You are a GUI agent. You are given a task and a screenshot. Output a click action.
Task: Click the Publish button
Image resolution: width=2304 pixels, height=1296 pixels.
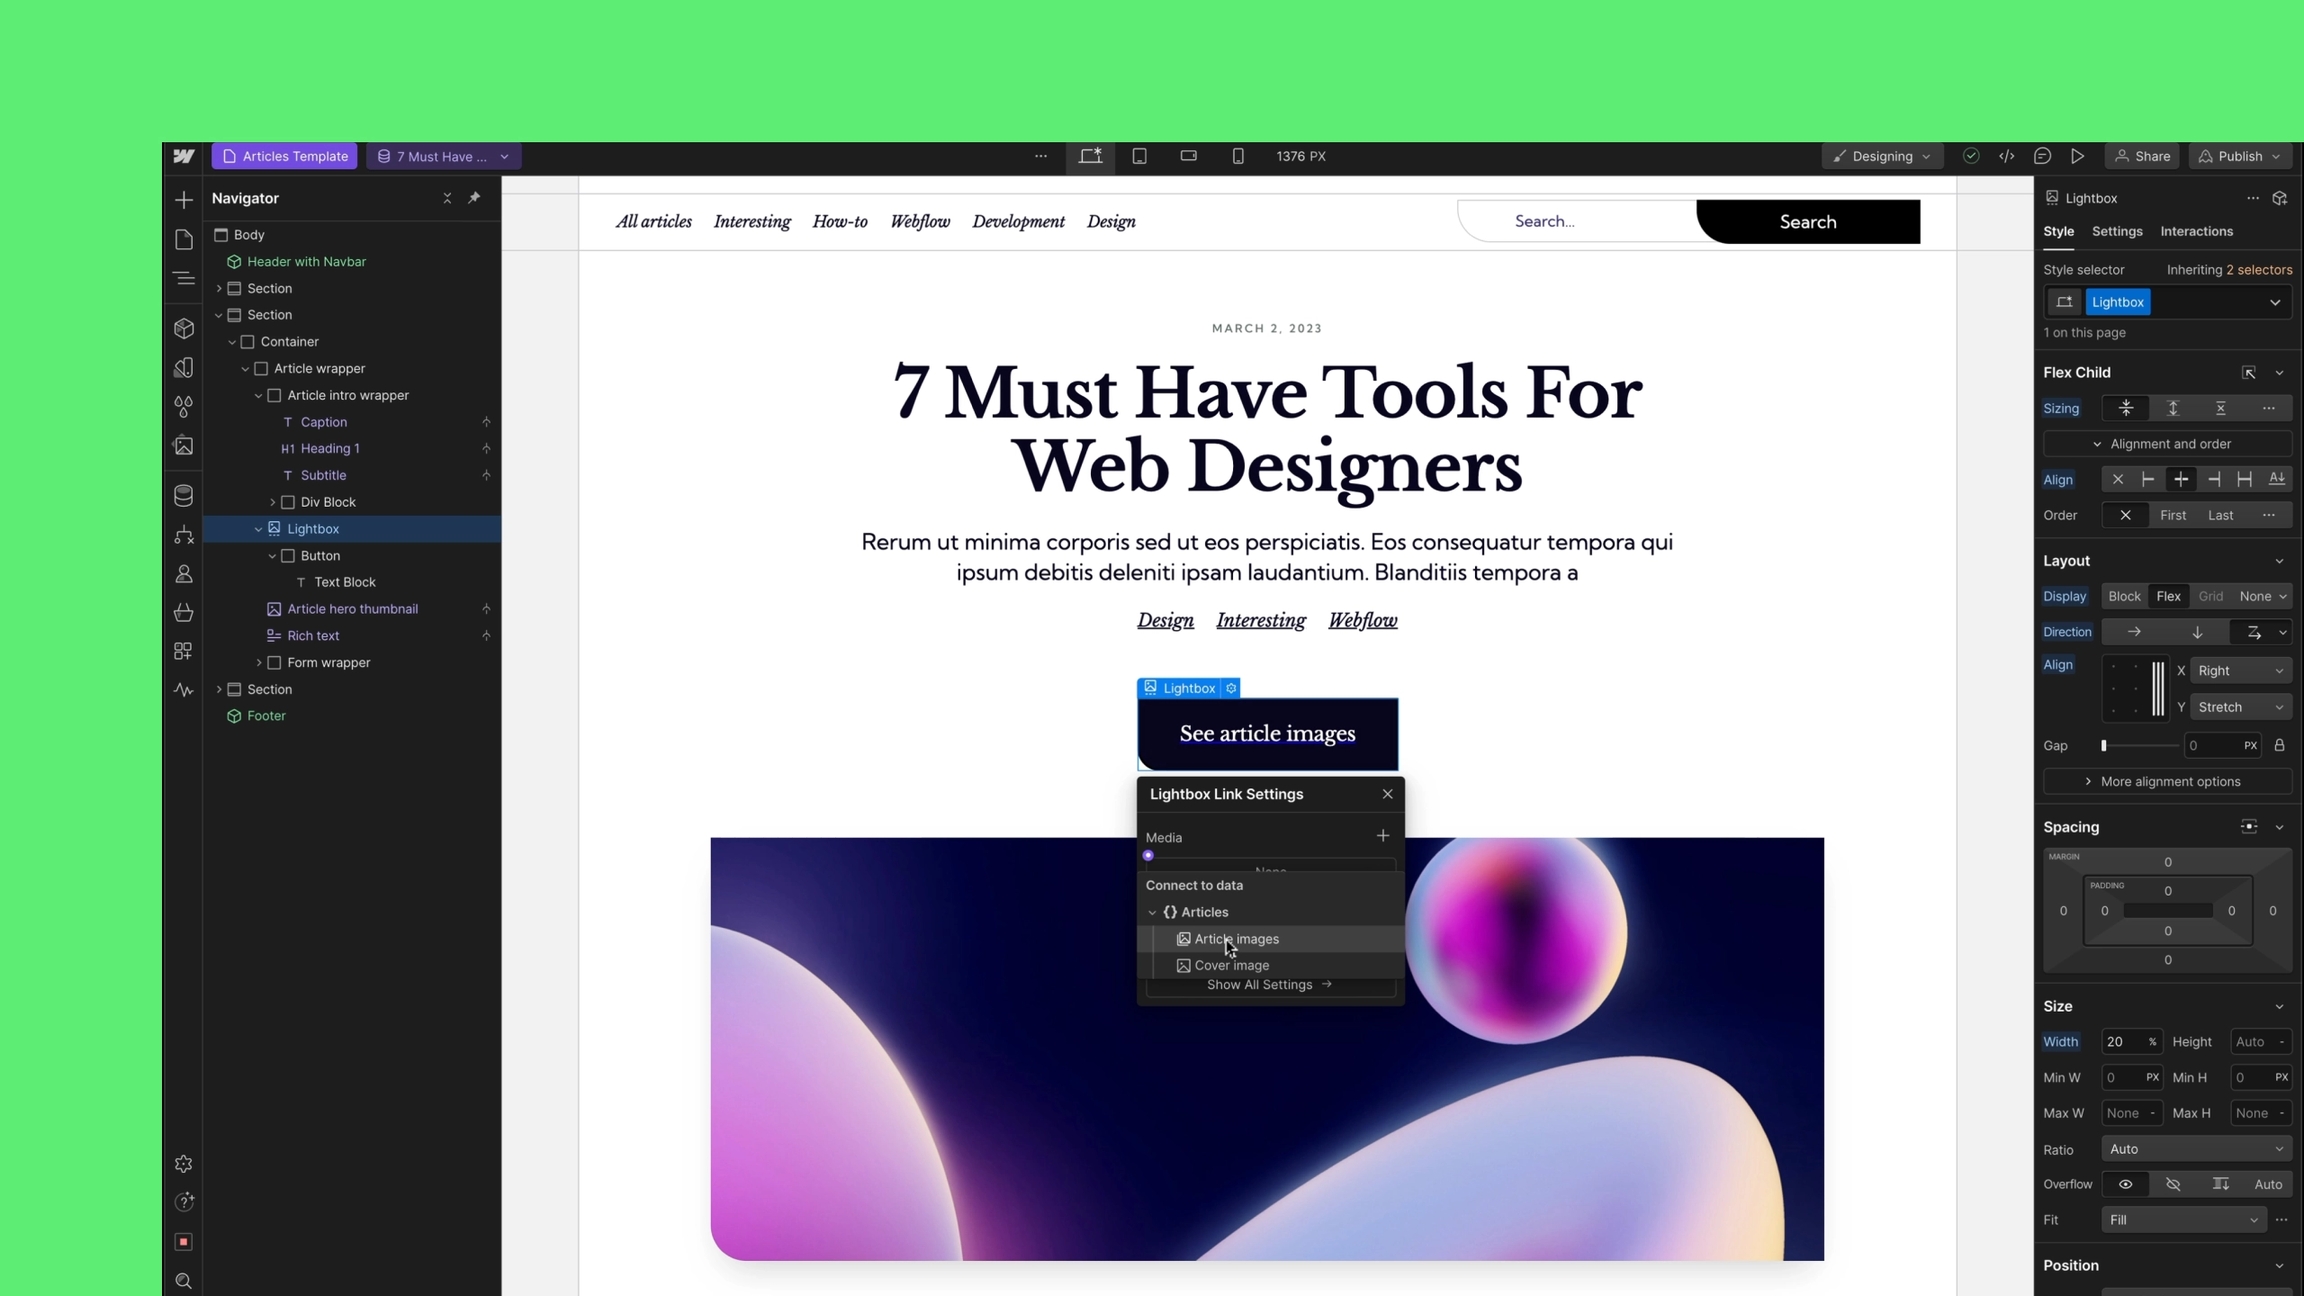tap(2239, 156)
